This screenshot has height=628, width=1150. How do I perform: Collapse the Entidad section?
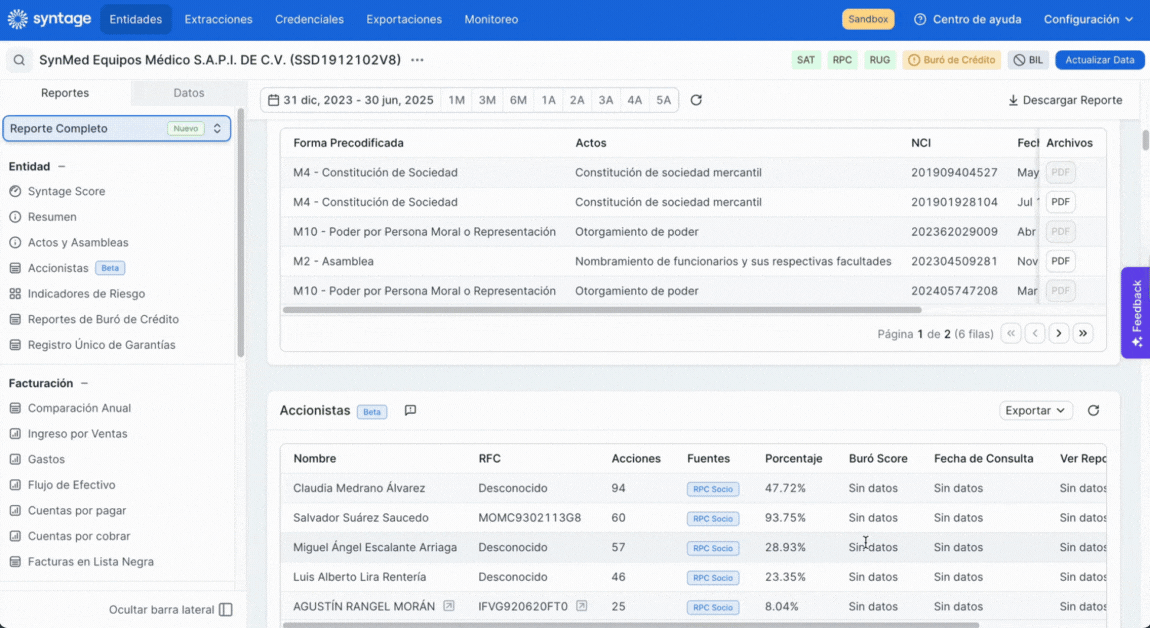click(62, 167)
